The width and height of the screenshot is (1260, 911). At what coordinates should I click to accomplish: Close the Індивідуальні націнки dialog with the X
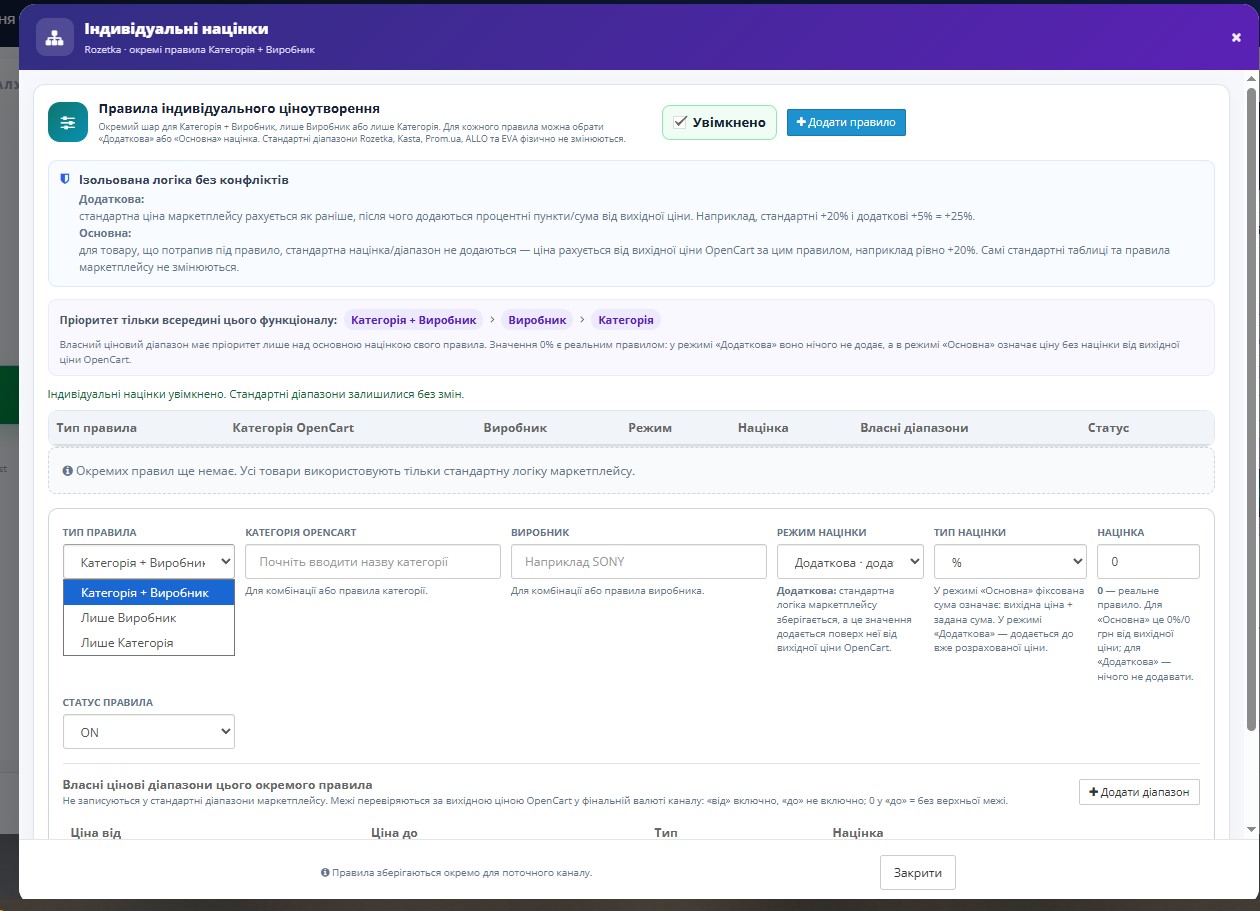tap(1236, 37)
